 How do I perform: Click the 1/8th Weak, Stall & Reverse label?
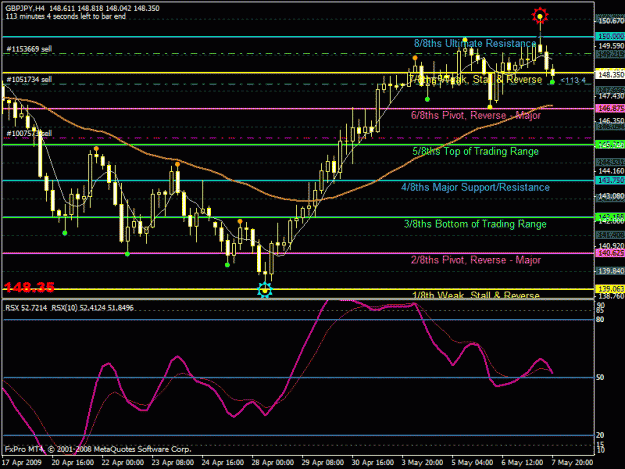(x=476, y=295)
